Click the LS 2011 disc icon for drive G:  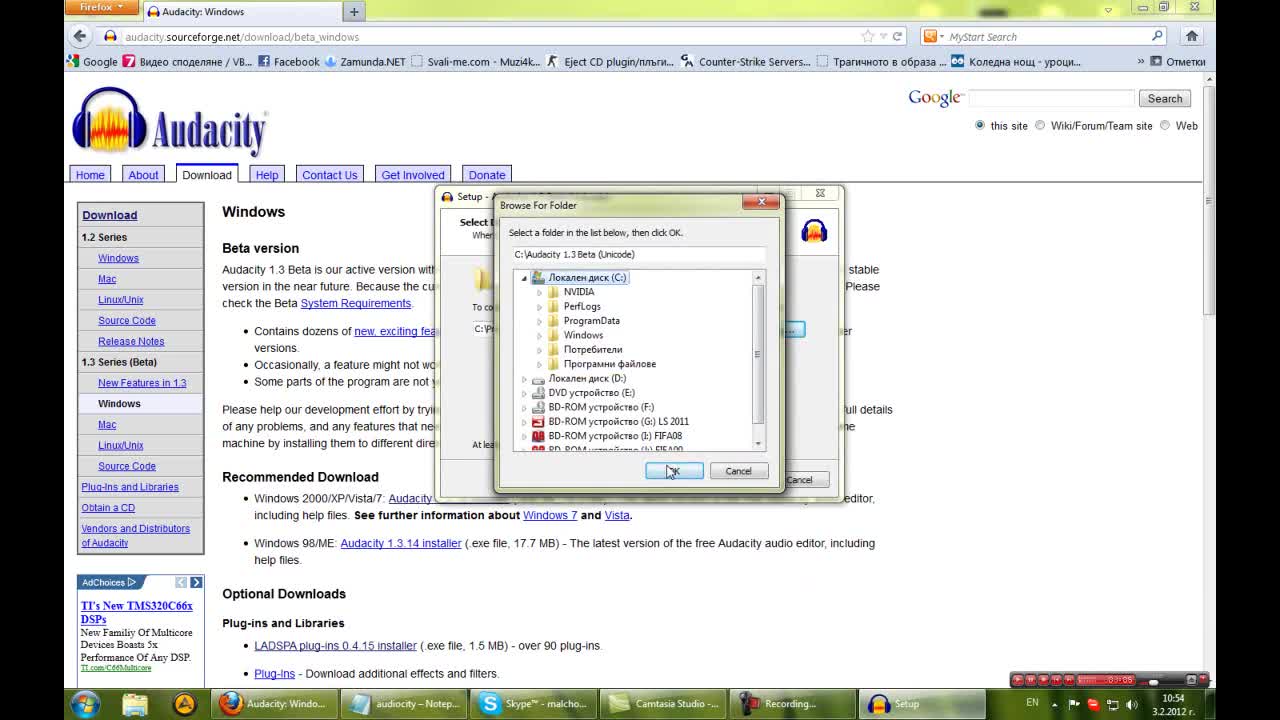point(538,422)
